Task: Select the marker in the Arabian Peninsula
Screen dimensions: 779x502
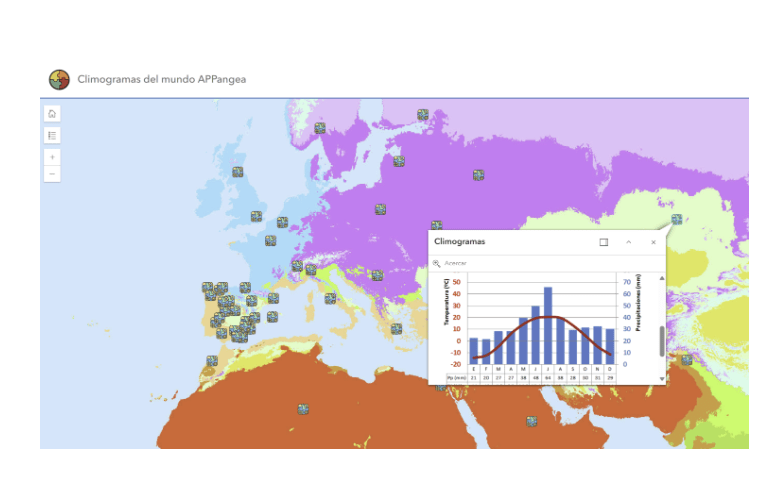Action: 532,421
